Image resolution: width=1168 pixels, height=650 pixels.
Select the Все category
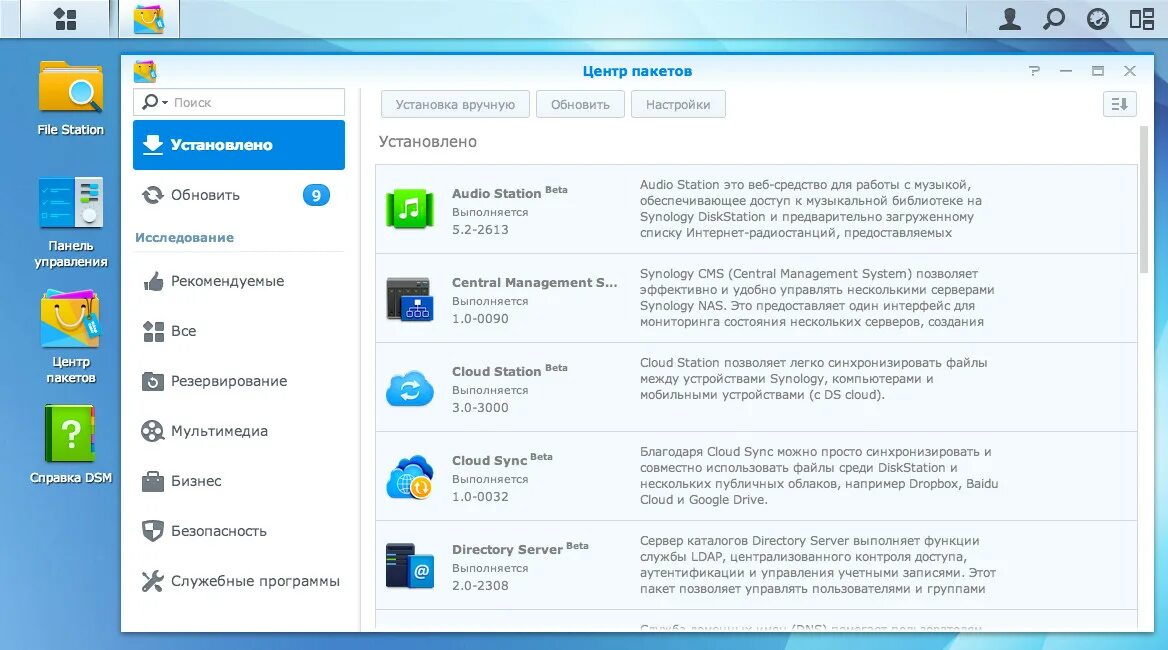pos(239,331)
